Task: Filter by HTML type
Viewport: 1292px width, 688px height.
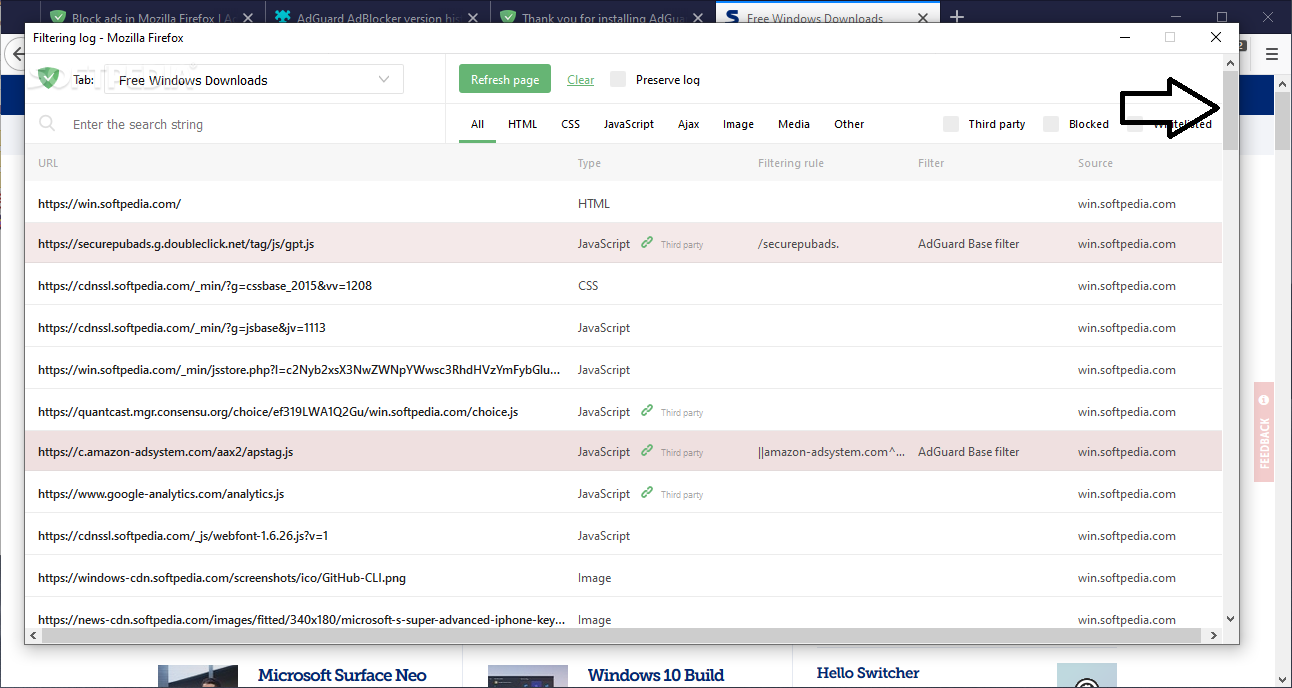Action: (x=522, y=124)
